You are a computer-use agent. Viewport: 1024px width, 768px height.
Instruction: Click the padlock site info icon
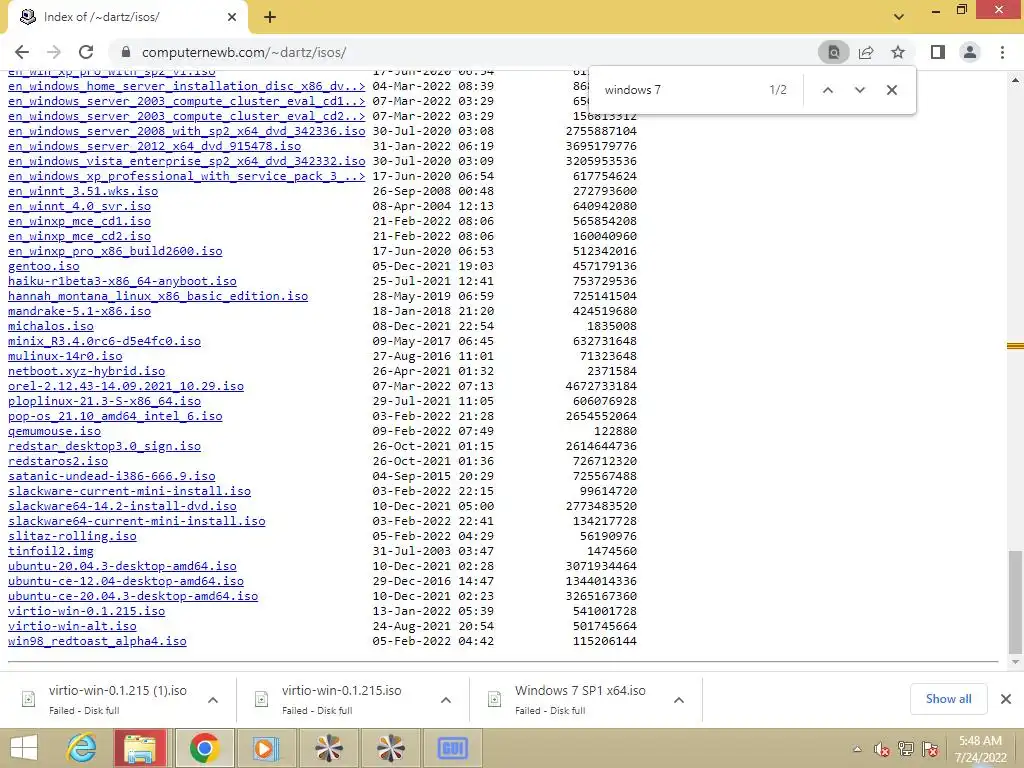(x=127, y=52)
